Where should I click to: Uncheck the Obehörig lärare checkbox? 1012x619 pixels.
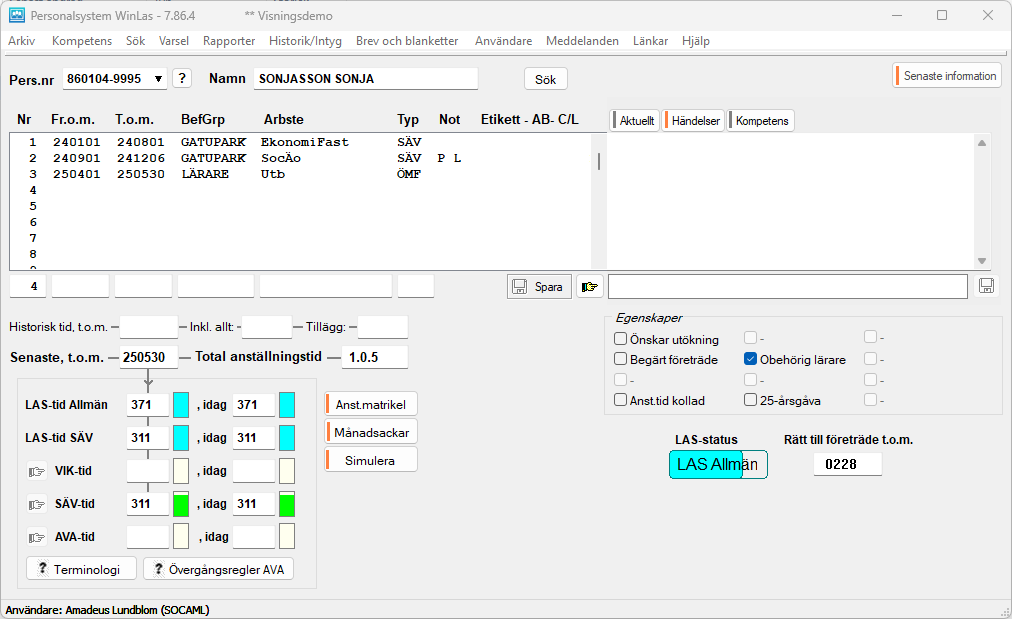751,360
